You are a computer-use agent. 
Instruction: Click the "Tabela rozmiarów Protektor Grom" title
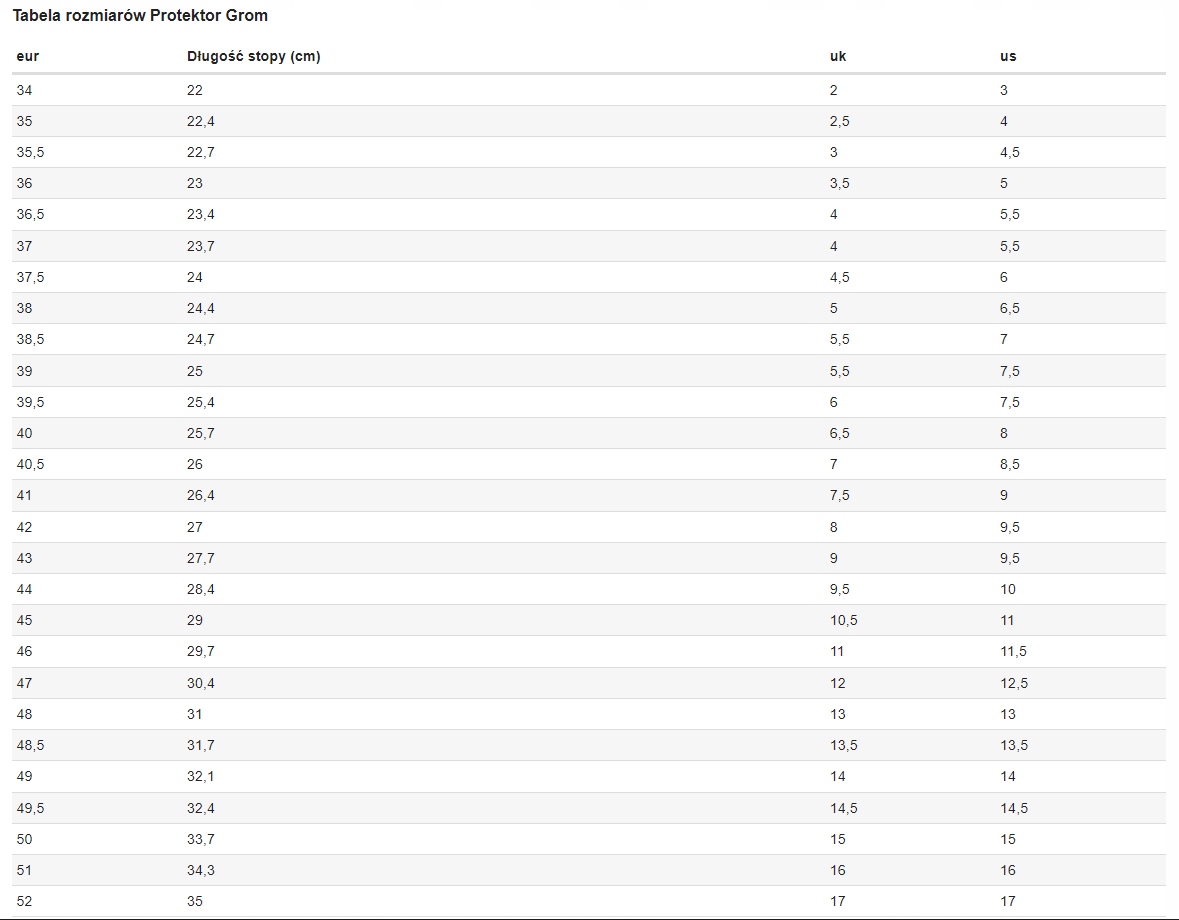[140, 16]
